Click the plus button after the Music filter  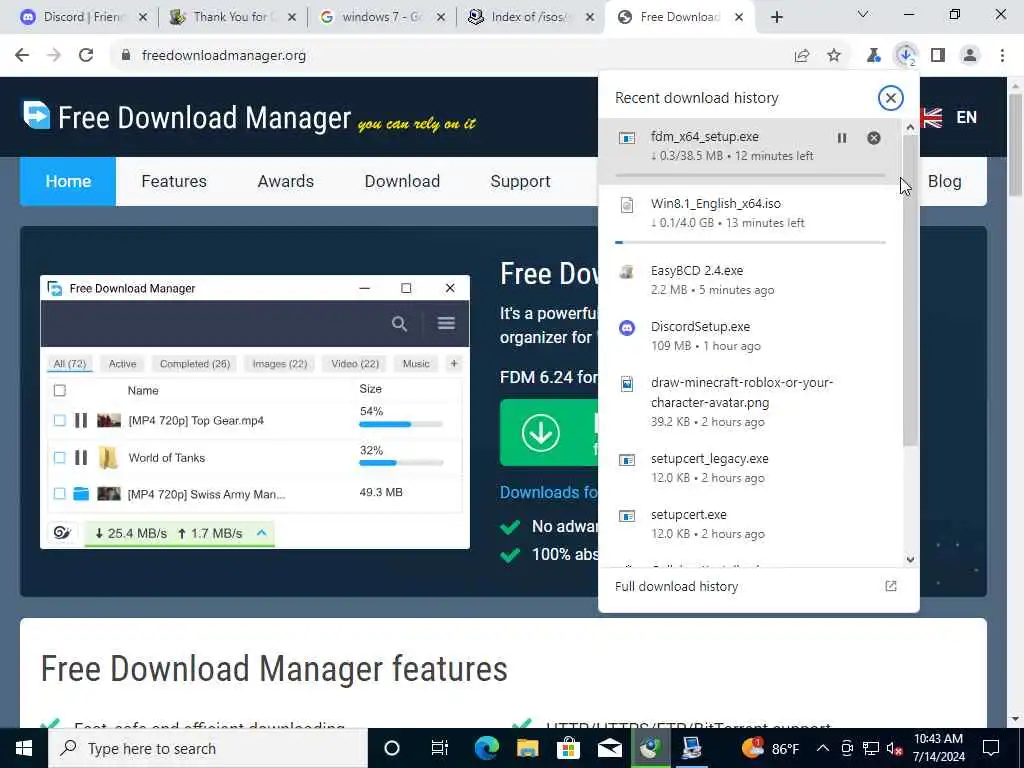[x=454, y=364]
